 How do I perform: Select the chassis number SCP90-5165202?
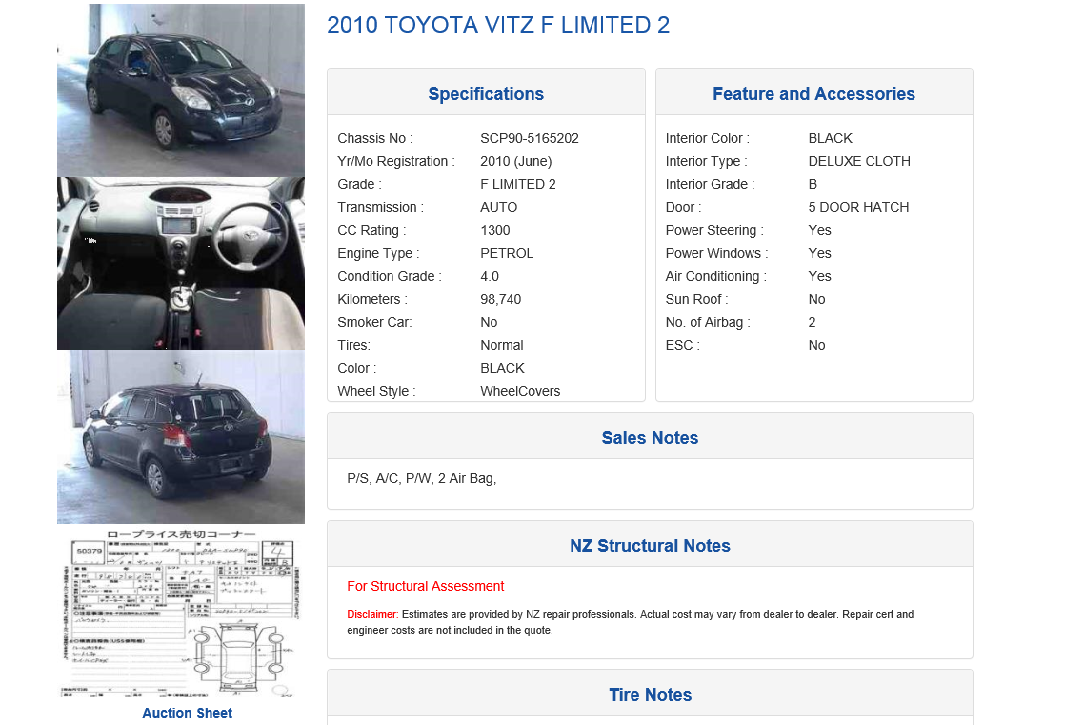529,139
